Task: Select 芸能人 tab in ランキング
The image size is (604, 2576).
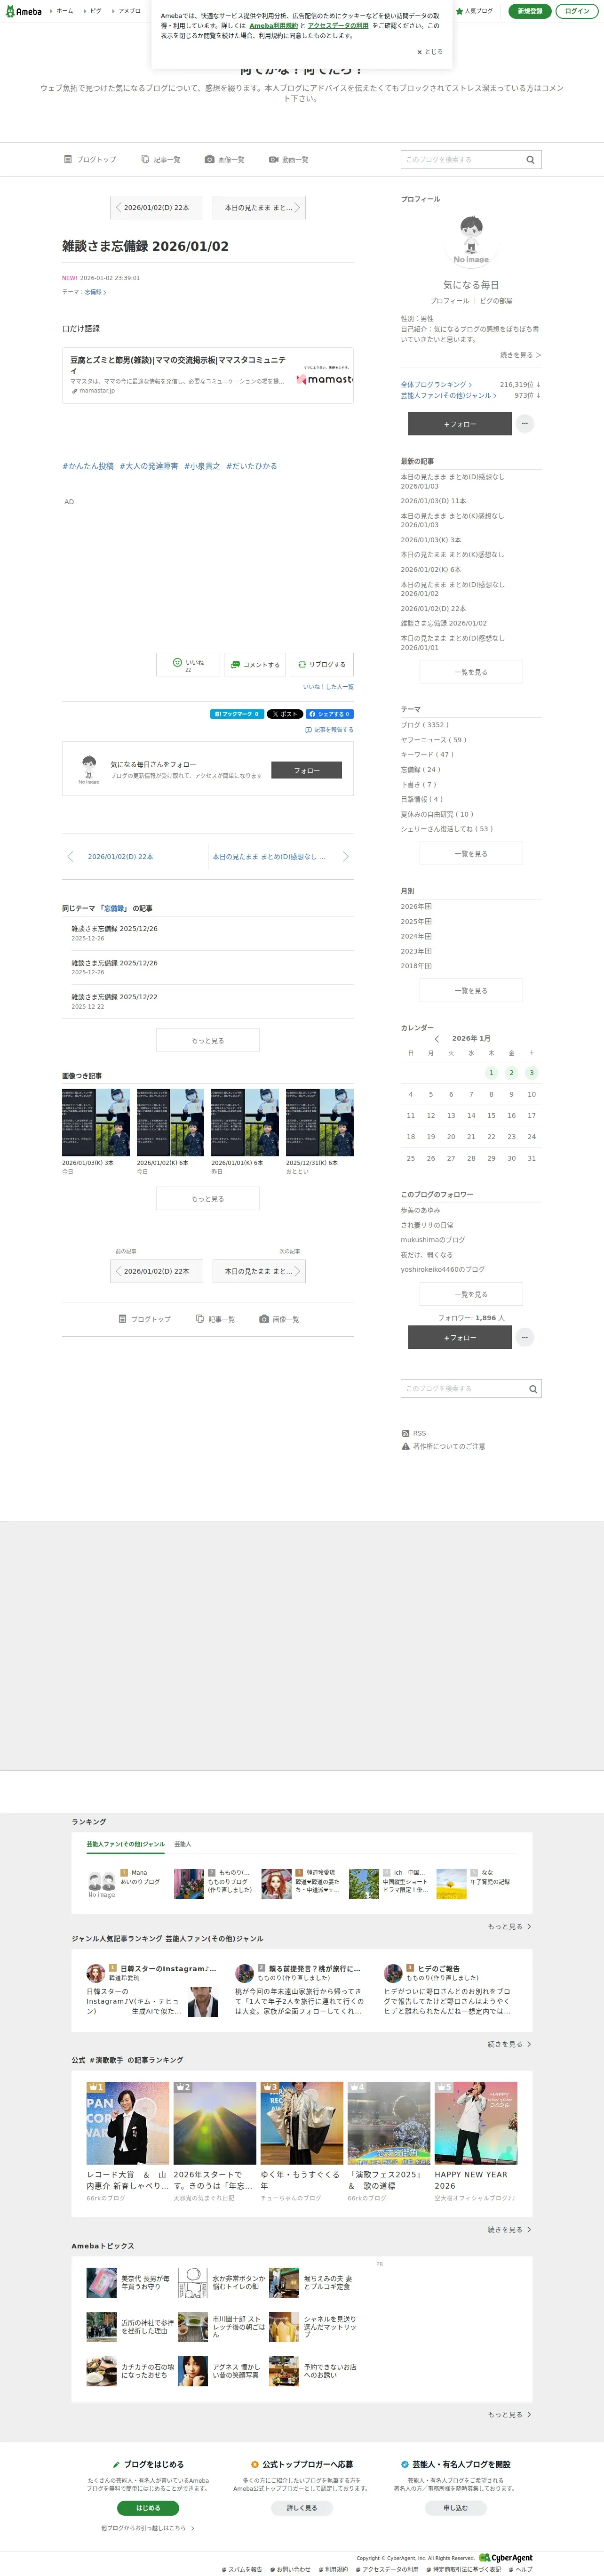Action: tap(182, 1844)
